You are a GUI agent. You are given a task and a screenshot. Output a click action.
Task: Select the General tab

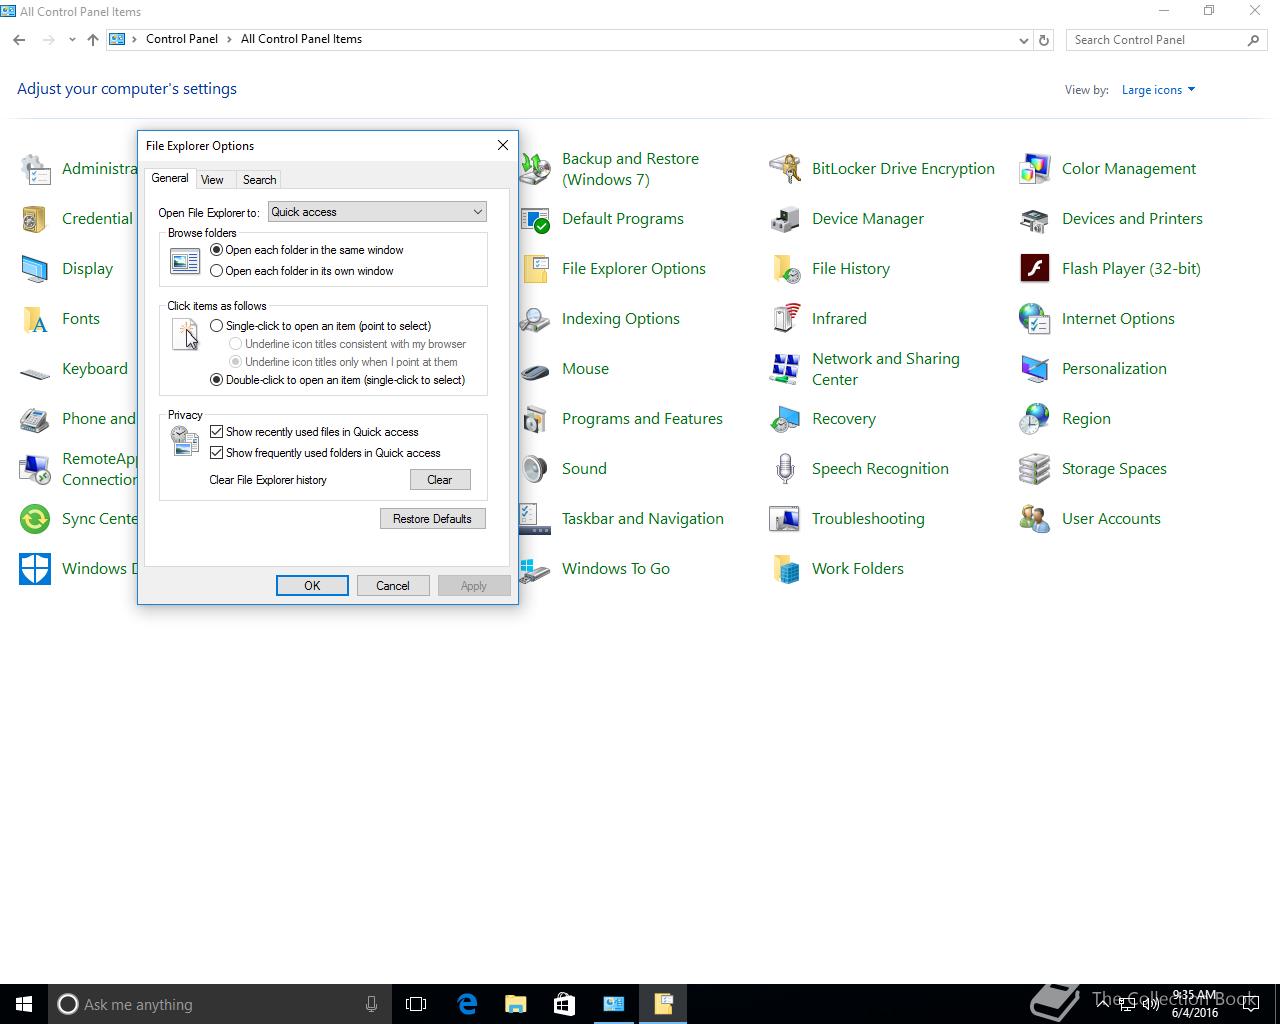coord(169,178)
